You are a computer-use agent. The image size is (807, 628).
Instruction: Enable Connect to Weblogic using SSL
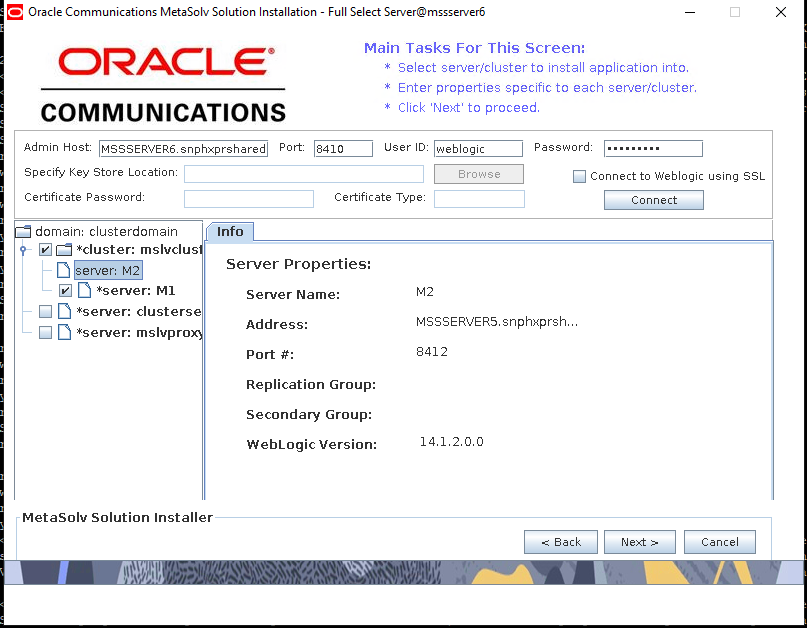click(580, 177)
